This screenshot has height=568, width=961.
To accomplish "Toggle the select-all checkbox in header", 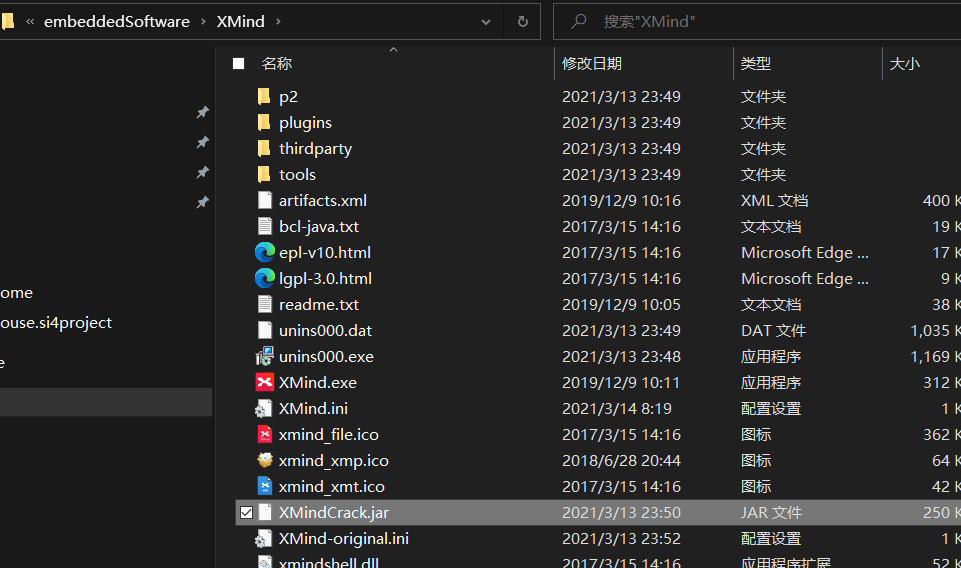I will tap(239, 64).
